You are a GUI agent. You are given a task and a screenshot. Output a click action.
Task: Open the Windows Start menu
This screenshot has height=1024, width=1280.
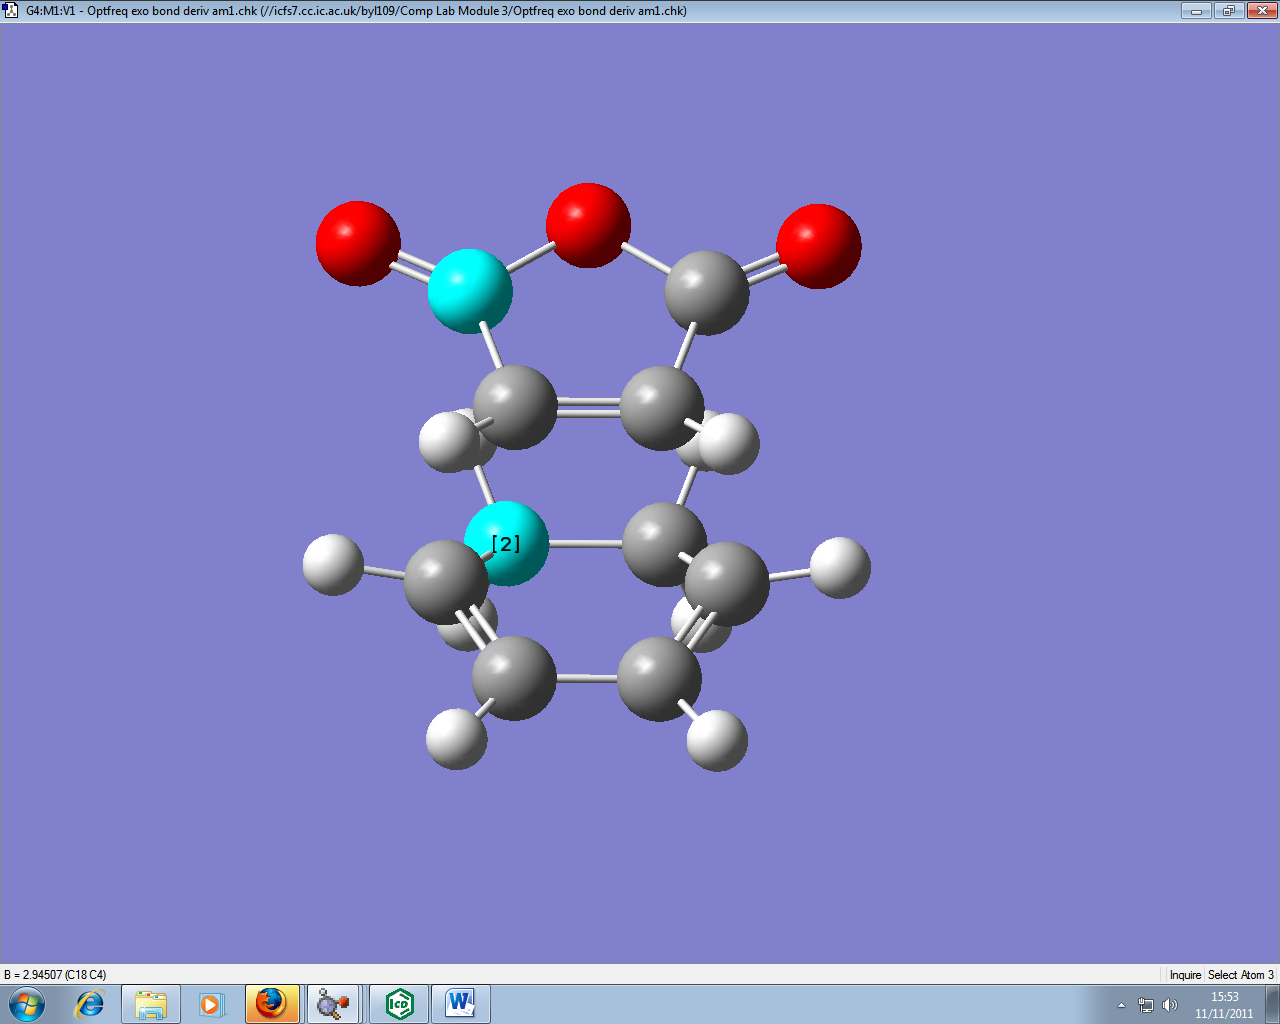pyautogui.click(x=27, y=1003)
